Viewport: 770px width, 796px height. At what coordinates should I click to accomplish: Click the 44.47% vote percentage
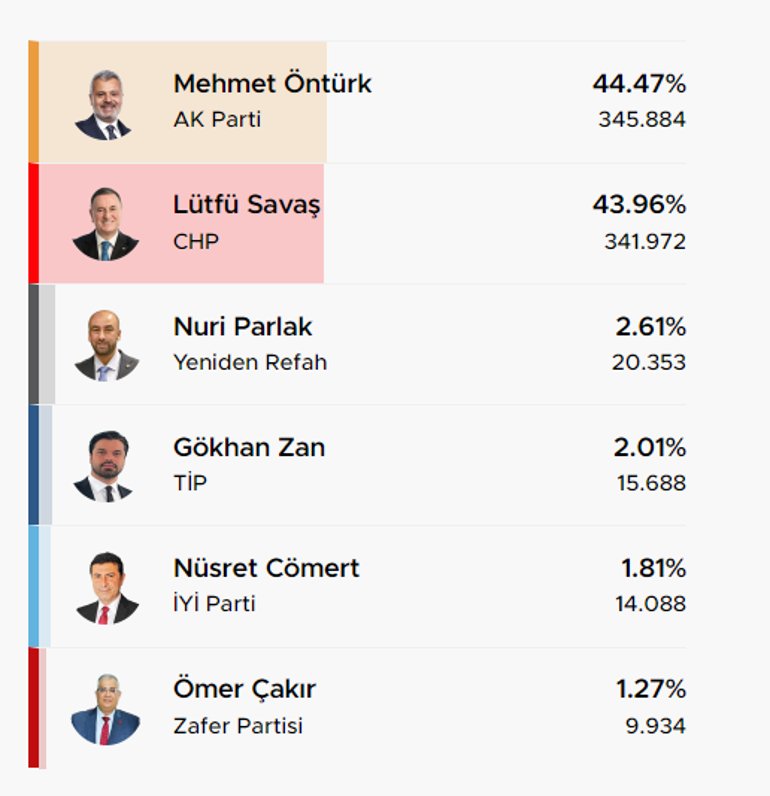tap(639, 83)
